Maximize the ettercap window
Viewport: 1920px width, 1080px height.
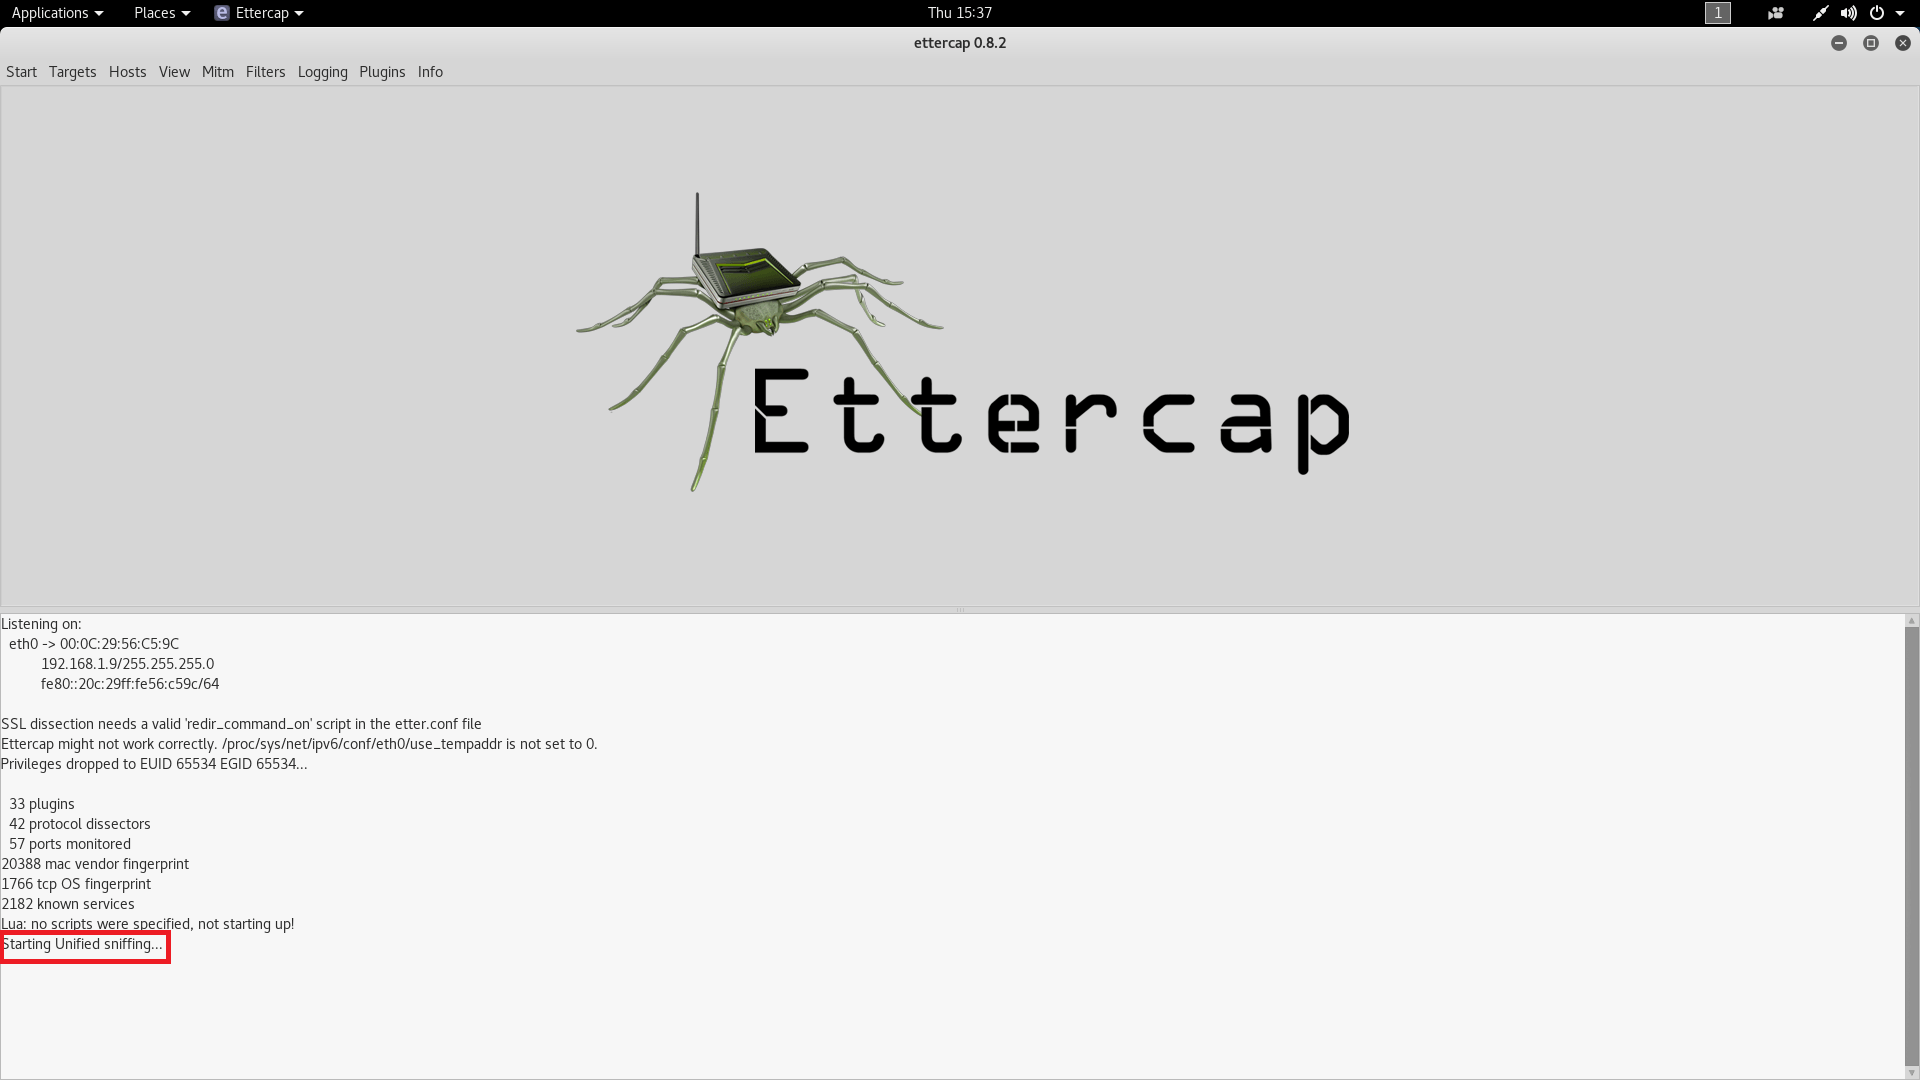[x=1870, y=43]
